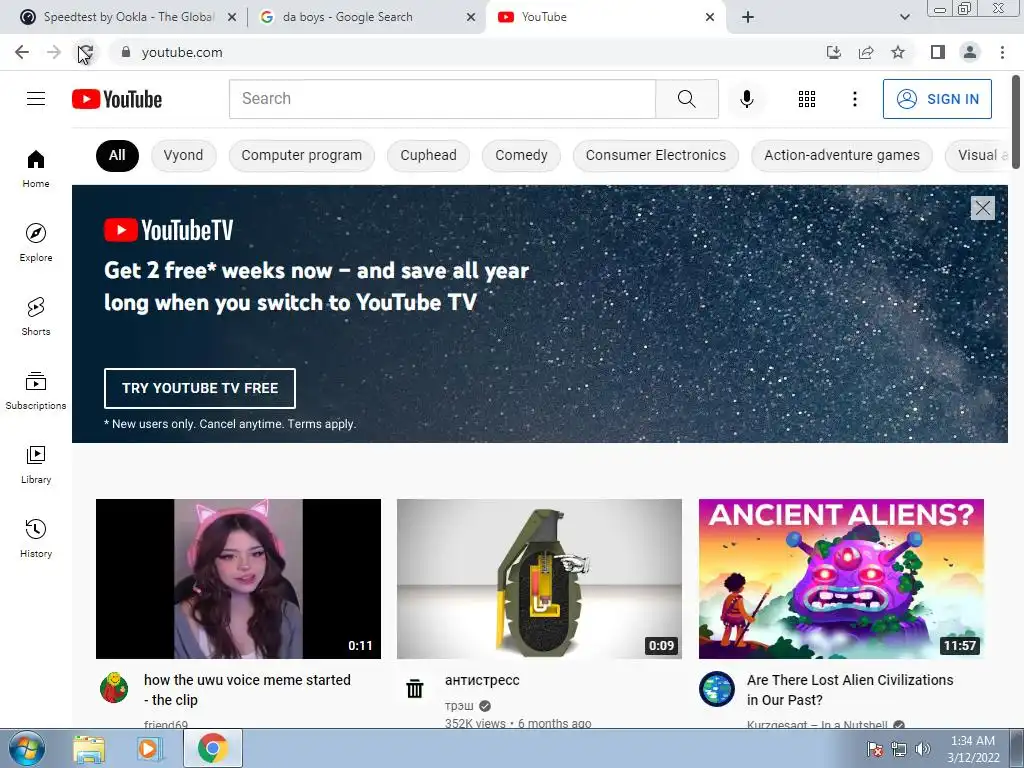The height and width of the screenshot is (768, 1024).
Task: Click the YouTube logo
Action: [x=117, y=99]
